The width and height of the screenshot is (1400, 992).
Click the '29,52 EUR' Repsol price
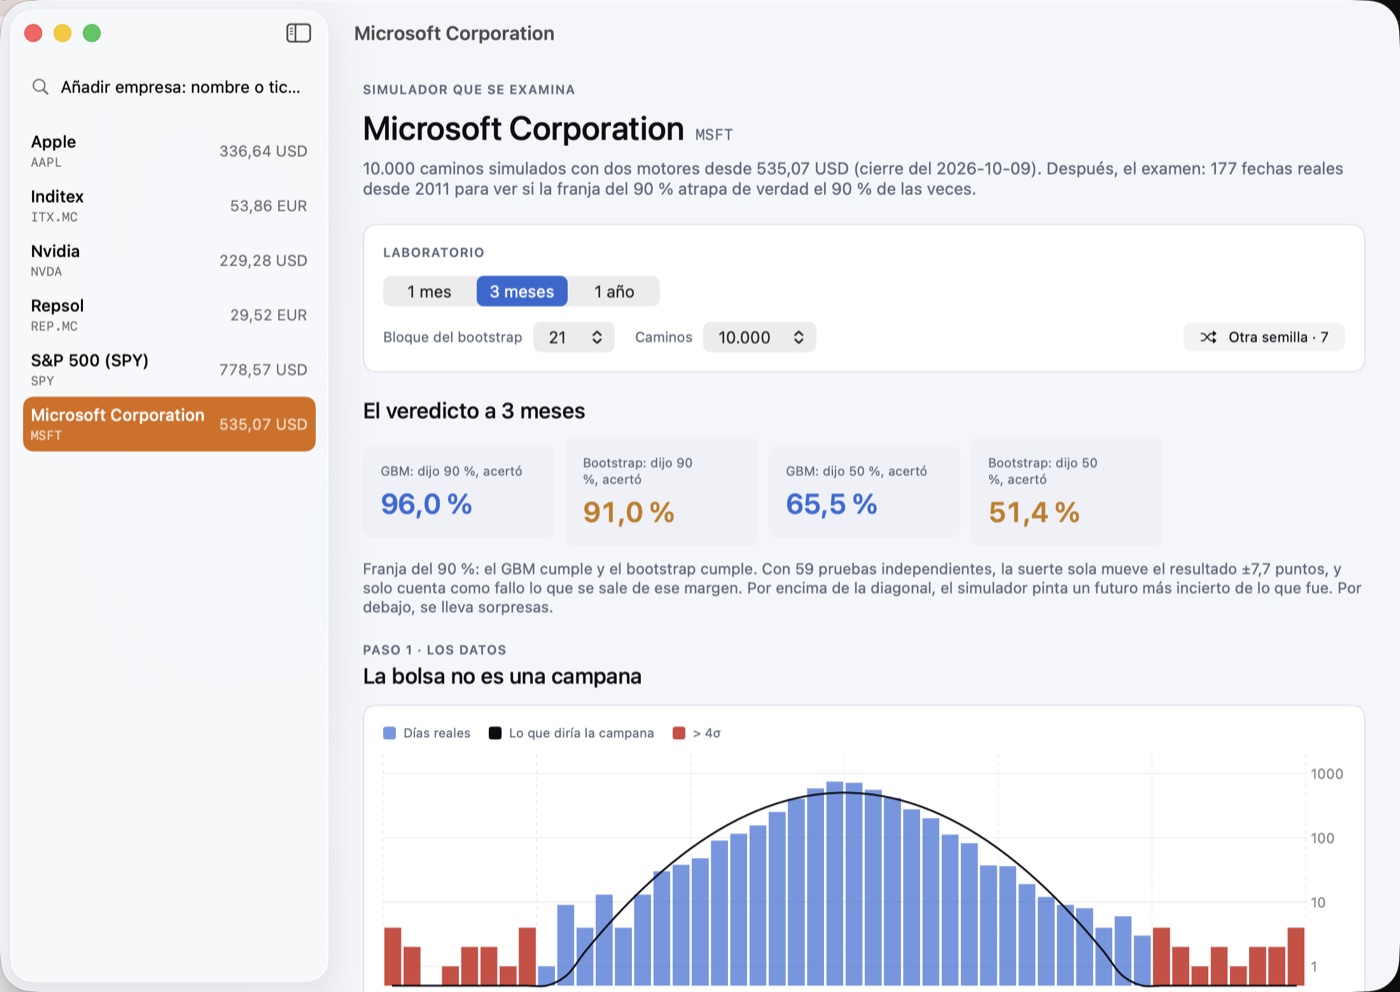pyautogui.click(x=268, y=315)
